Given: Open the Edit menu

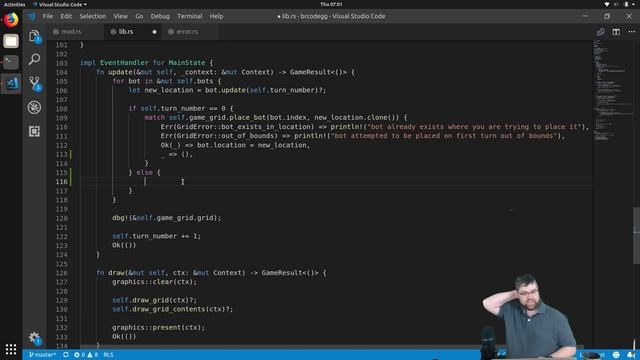Looking at the screenshot, I should click(x=66, y=16).
